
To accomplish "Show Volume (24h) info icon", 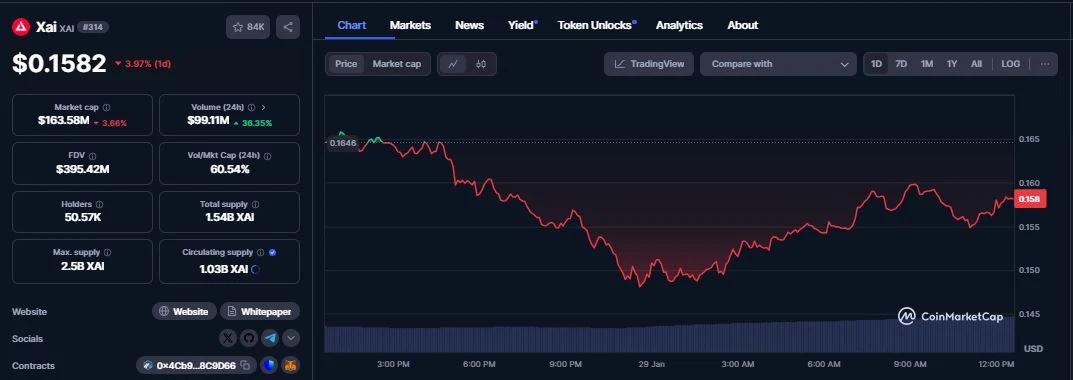I will 252,107.
